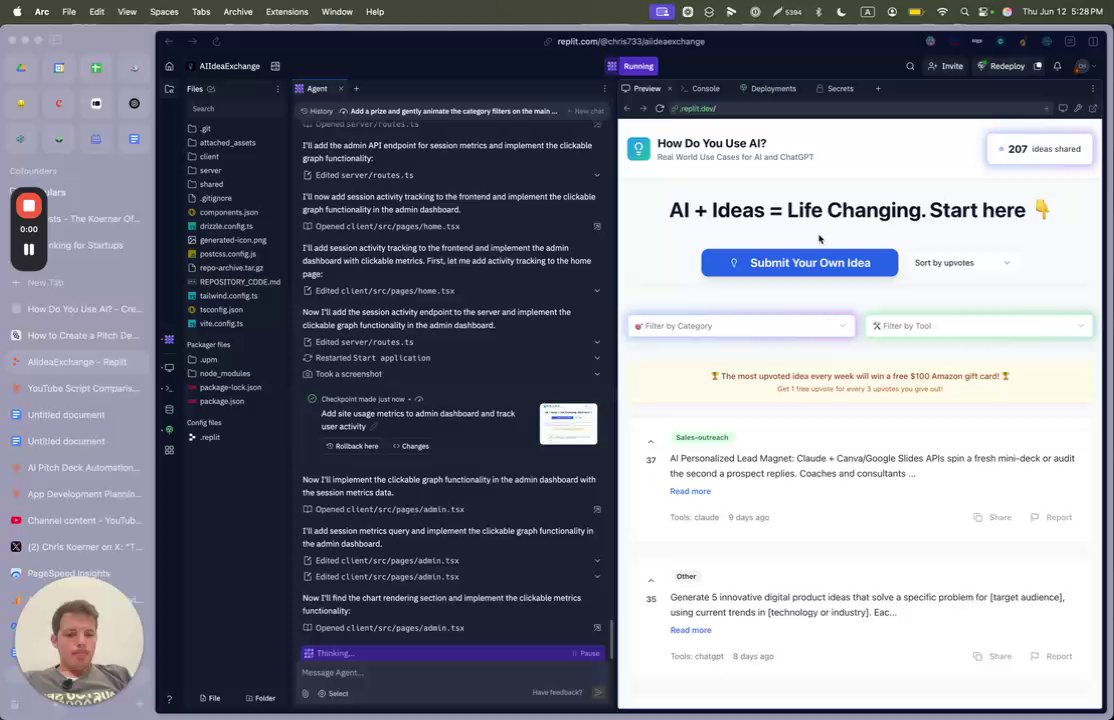1114x720 pixels.
Task: Open the Database tool in the left rail
Action: point(169,409)
